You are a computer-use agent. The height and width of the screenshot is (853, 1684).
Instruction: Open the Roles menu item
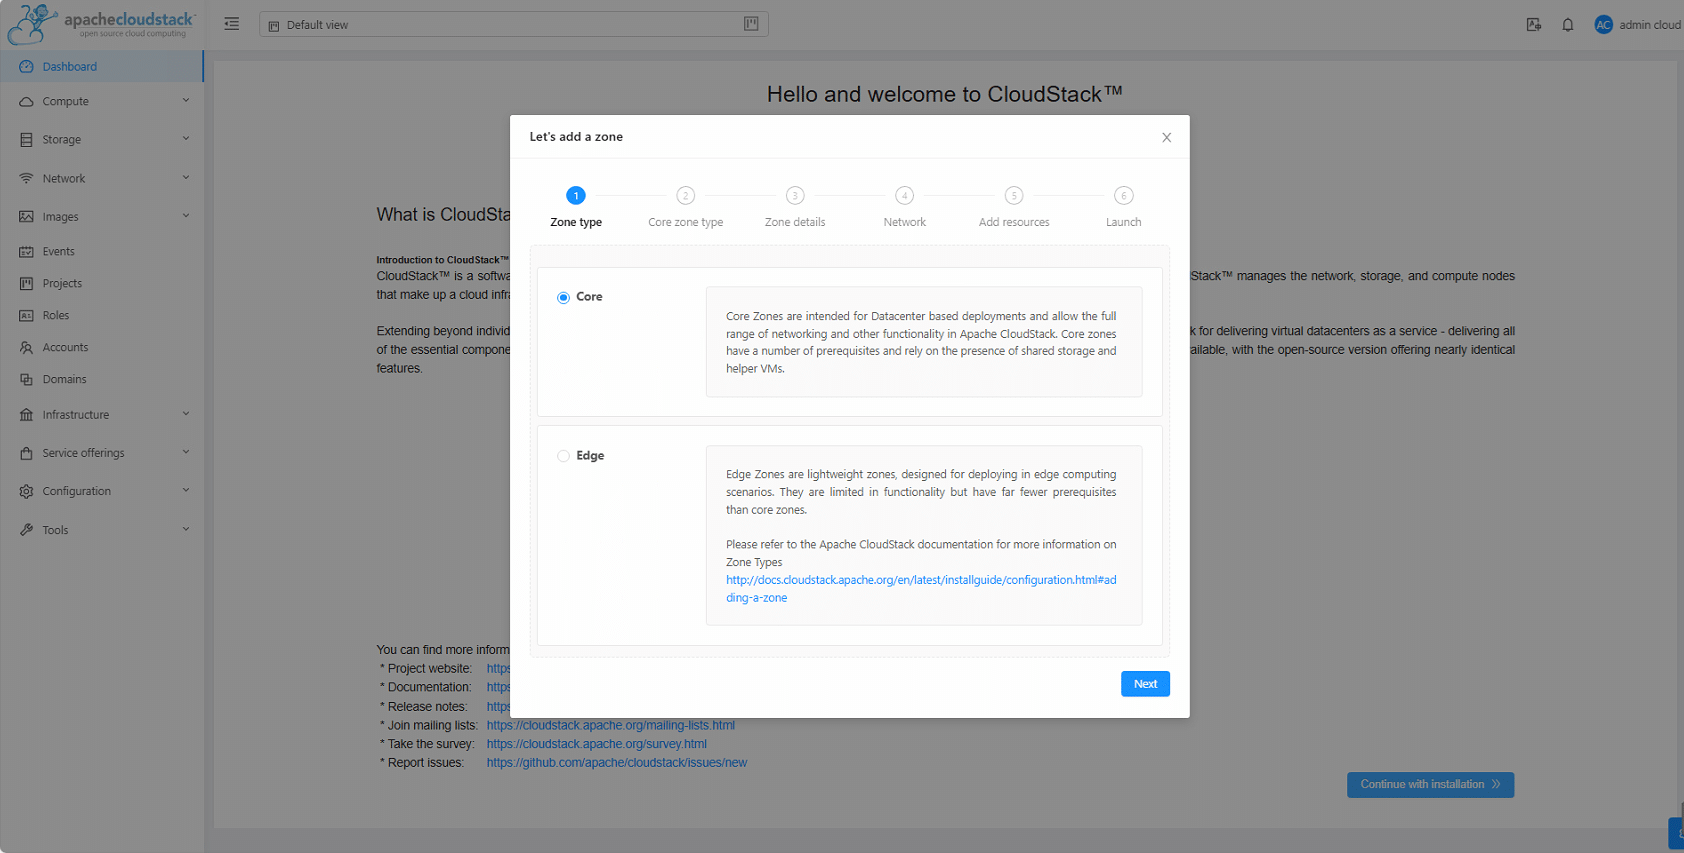coord(102,316)
